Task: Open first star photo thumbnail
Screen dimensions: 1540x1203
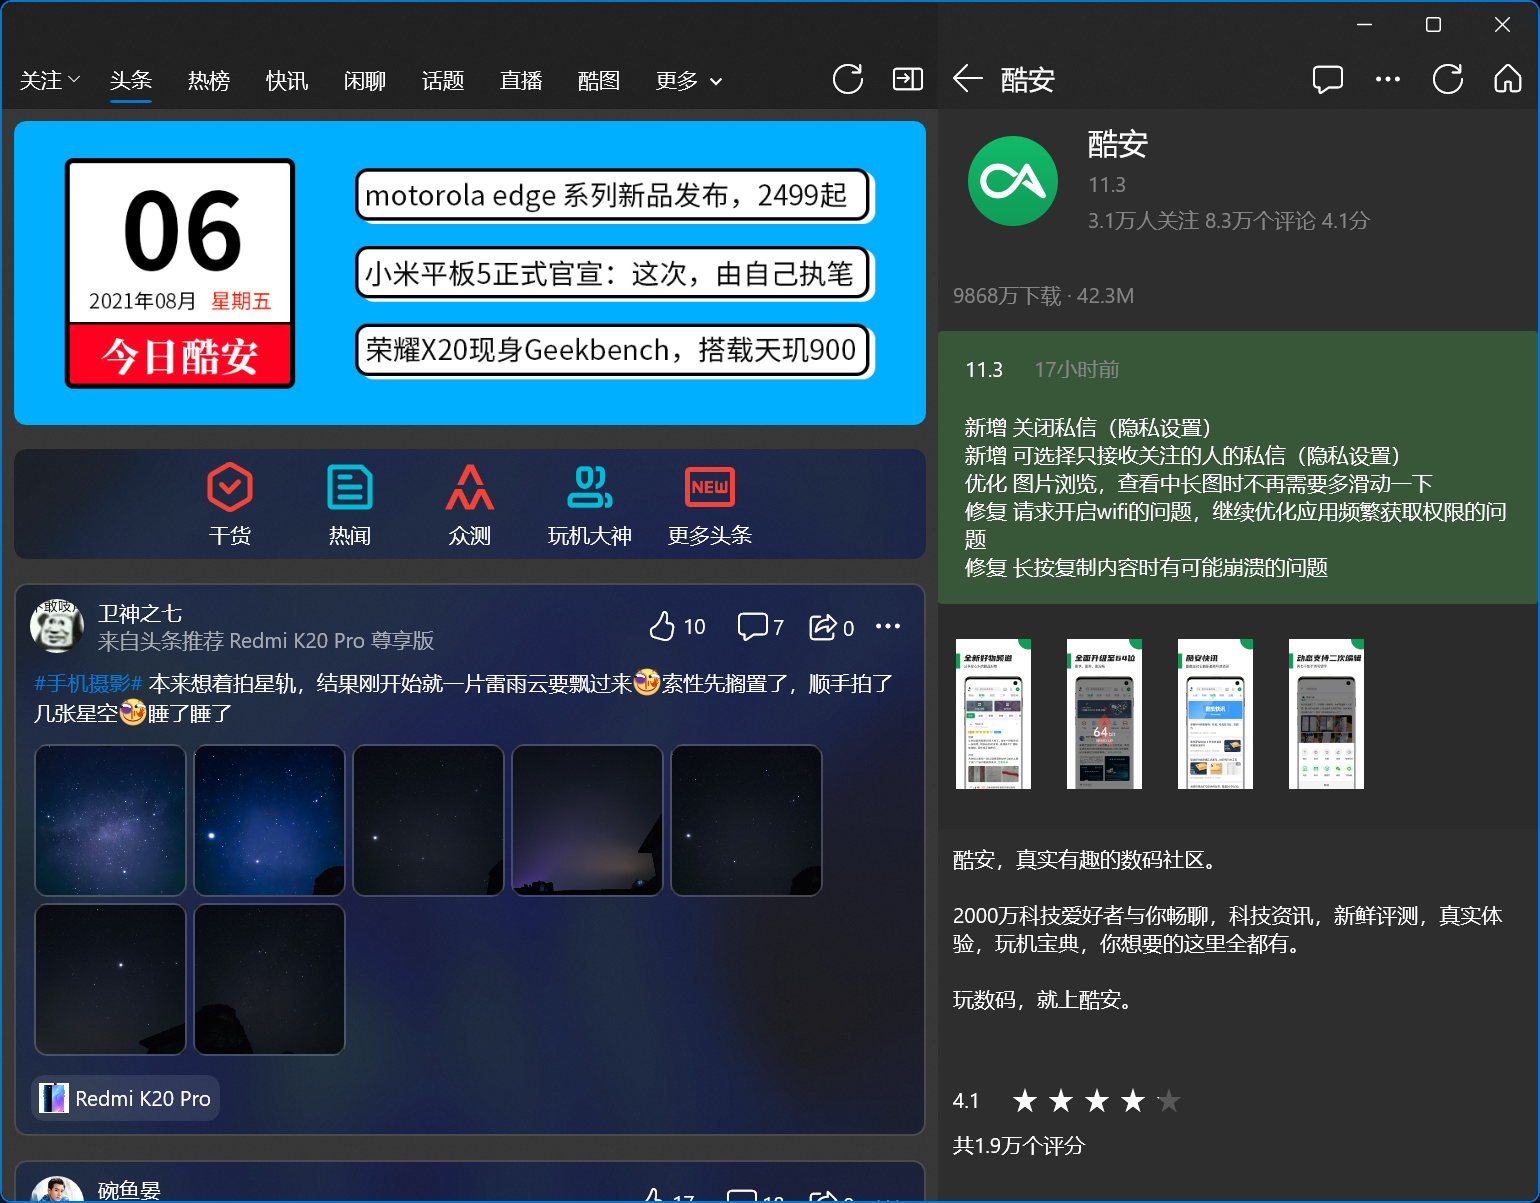Action: point(110,820)
